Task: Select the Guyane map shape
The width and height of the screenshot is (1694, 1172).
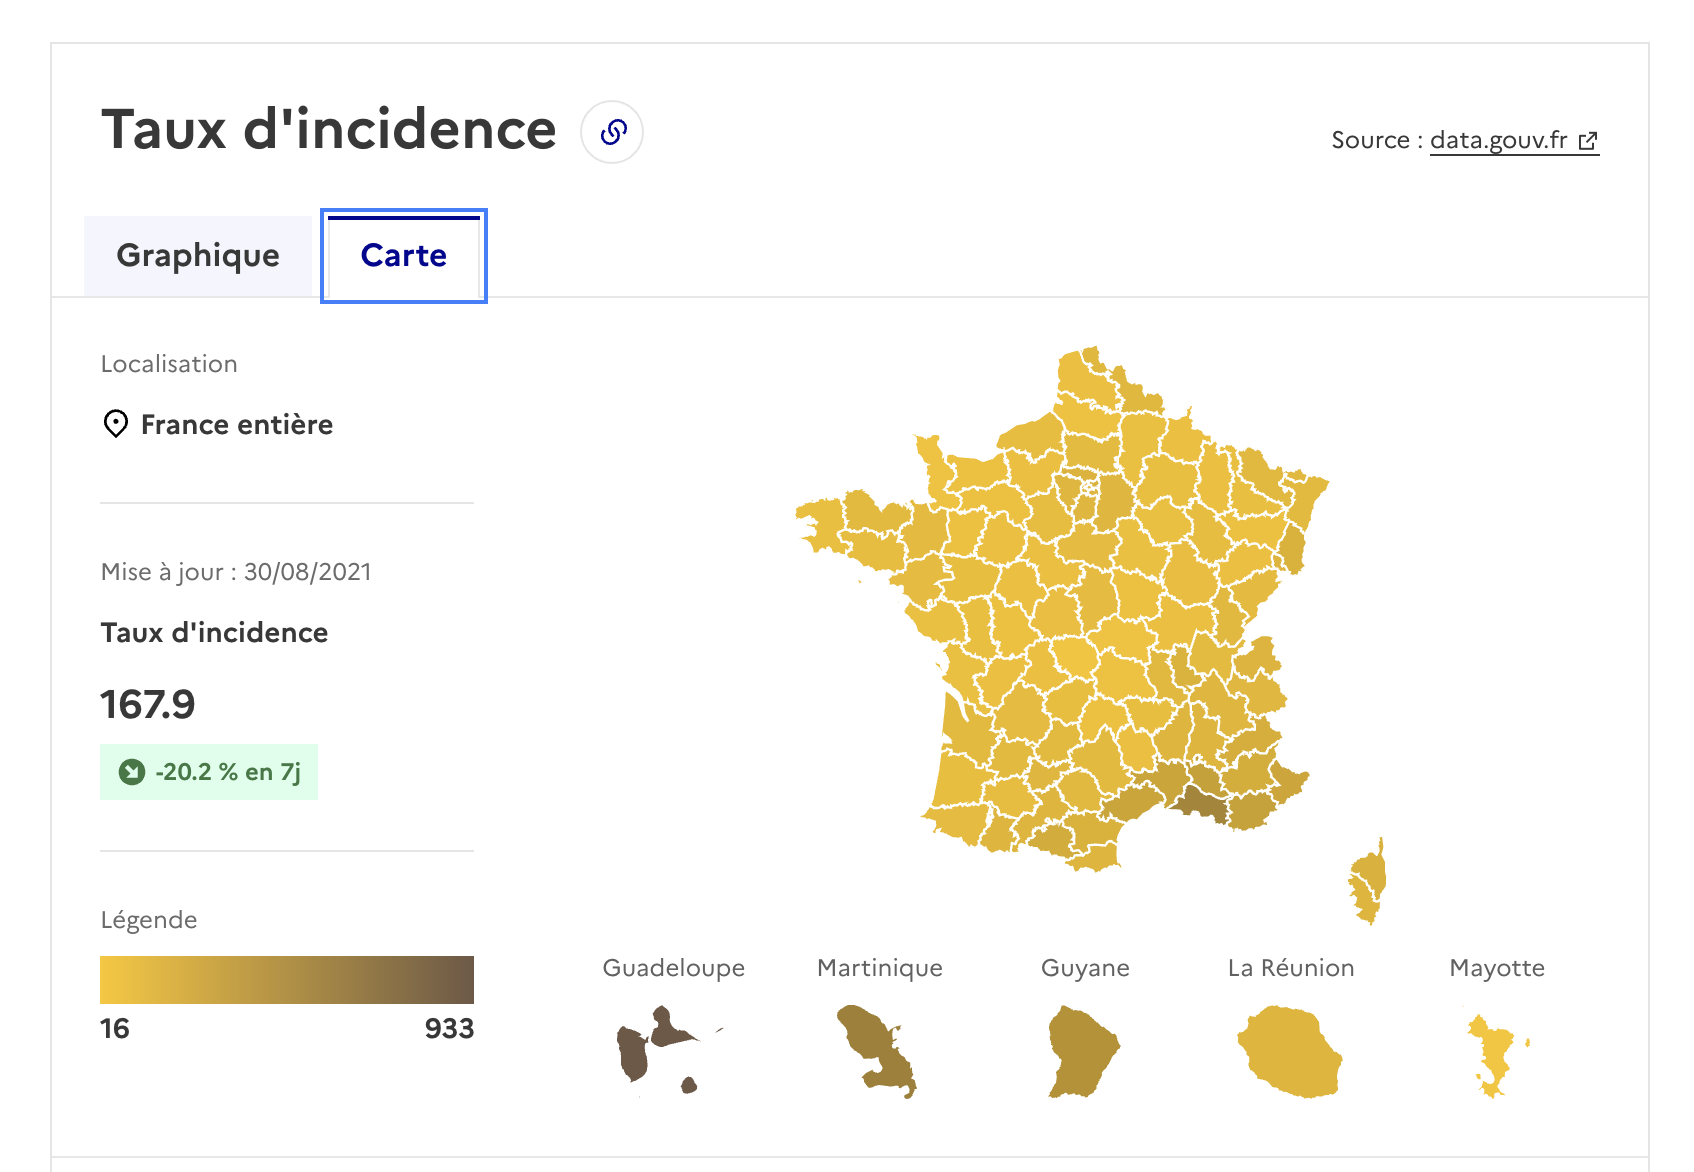Action: [1083, 1051]
